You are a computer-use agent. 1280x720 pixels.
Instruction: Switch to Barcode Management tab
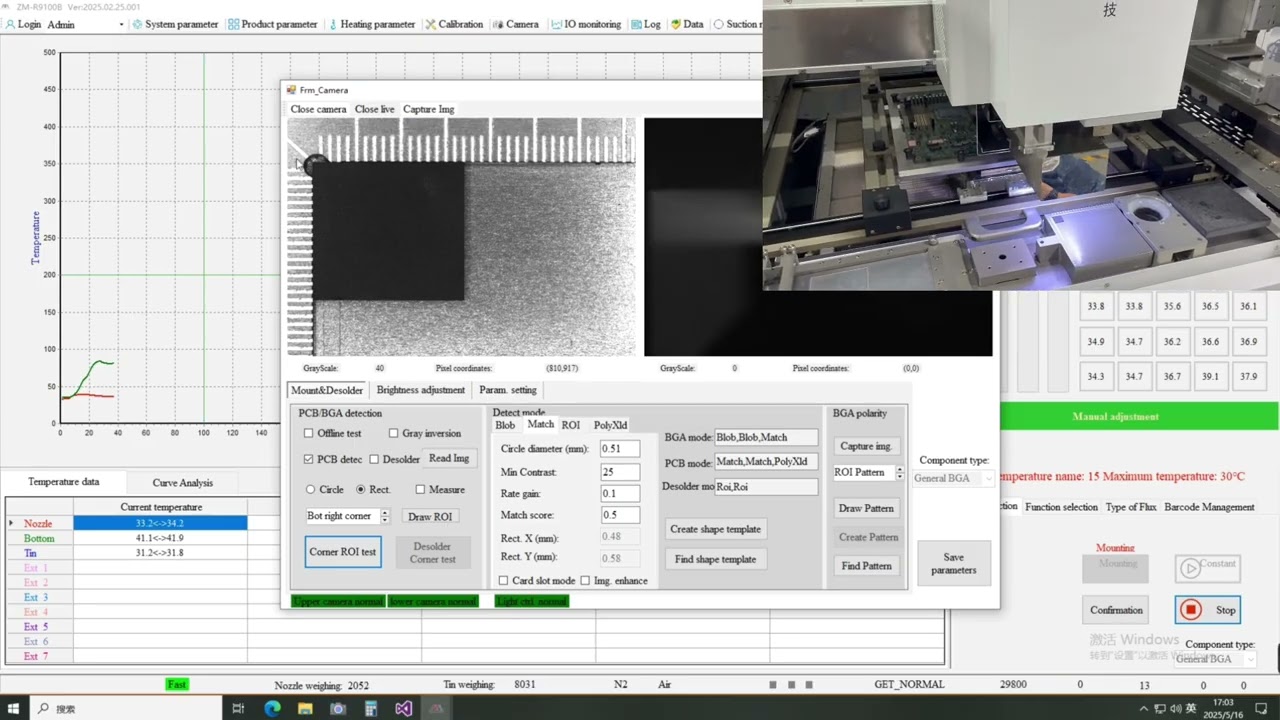pyautogui.click(x=1209, y=507)
